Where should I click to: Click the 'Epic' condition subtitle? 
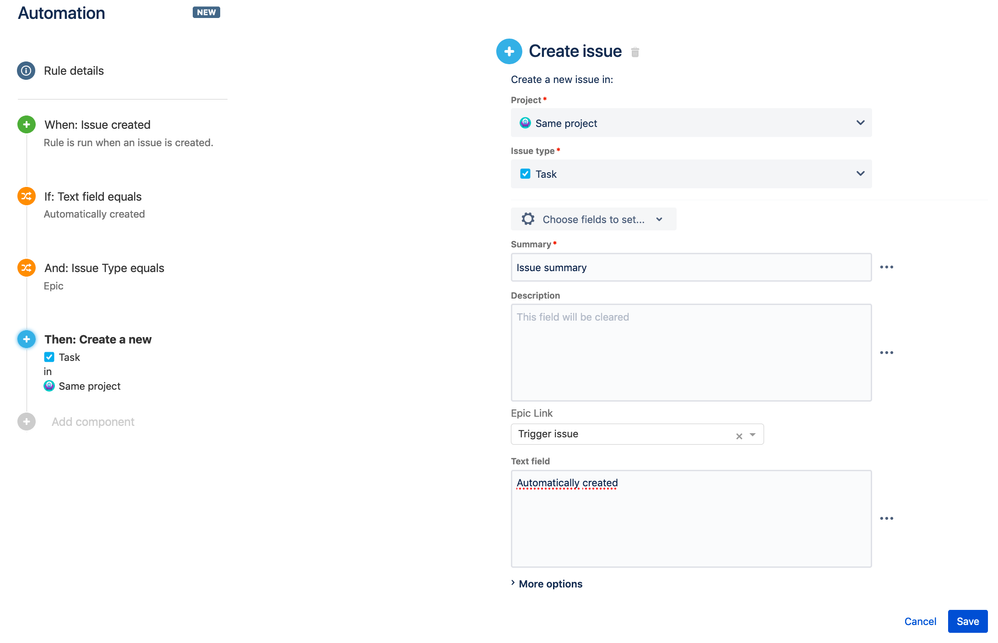coord(53,286)
